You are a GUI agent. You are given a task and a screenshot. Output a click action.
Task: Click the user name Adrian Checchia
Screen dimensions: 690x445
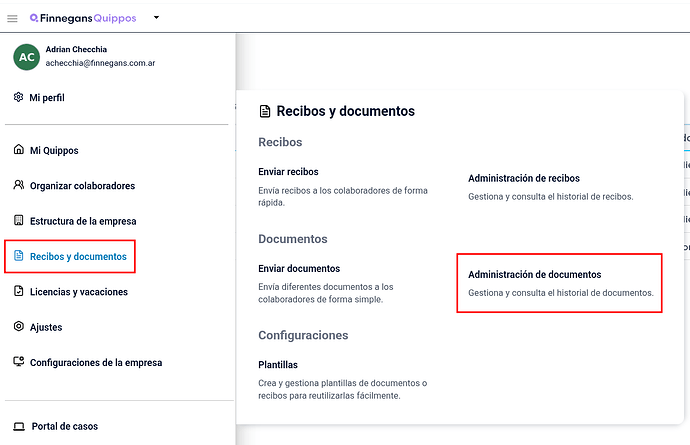click(x=76, y=49)
